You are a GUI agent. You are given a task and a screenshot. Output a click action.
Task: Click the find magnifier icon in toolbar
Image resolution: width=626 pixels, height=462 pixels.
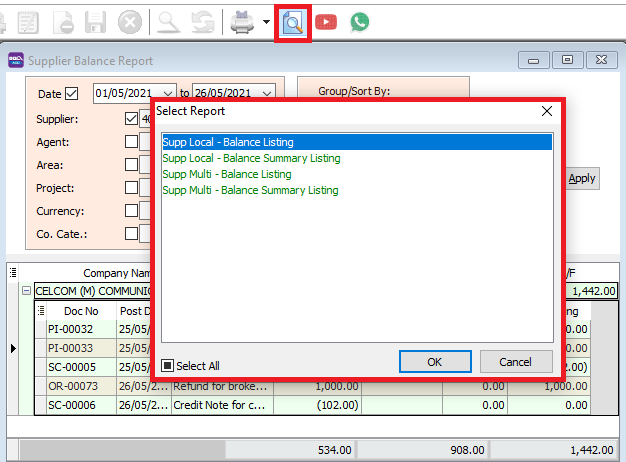pyautogui.click(x=170, y=21)
